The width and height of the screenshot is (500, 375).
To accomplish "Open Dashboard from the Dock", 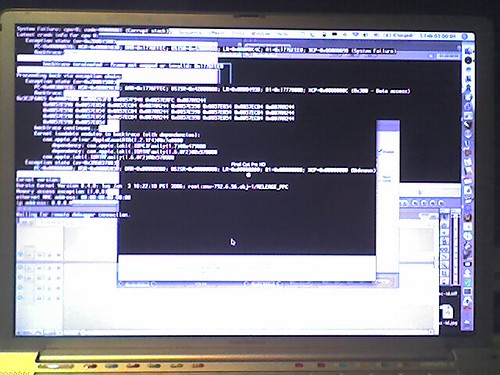I will pos(468,60).
